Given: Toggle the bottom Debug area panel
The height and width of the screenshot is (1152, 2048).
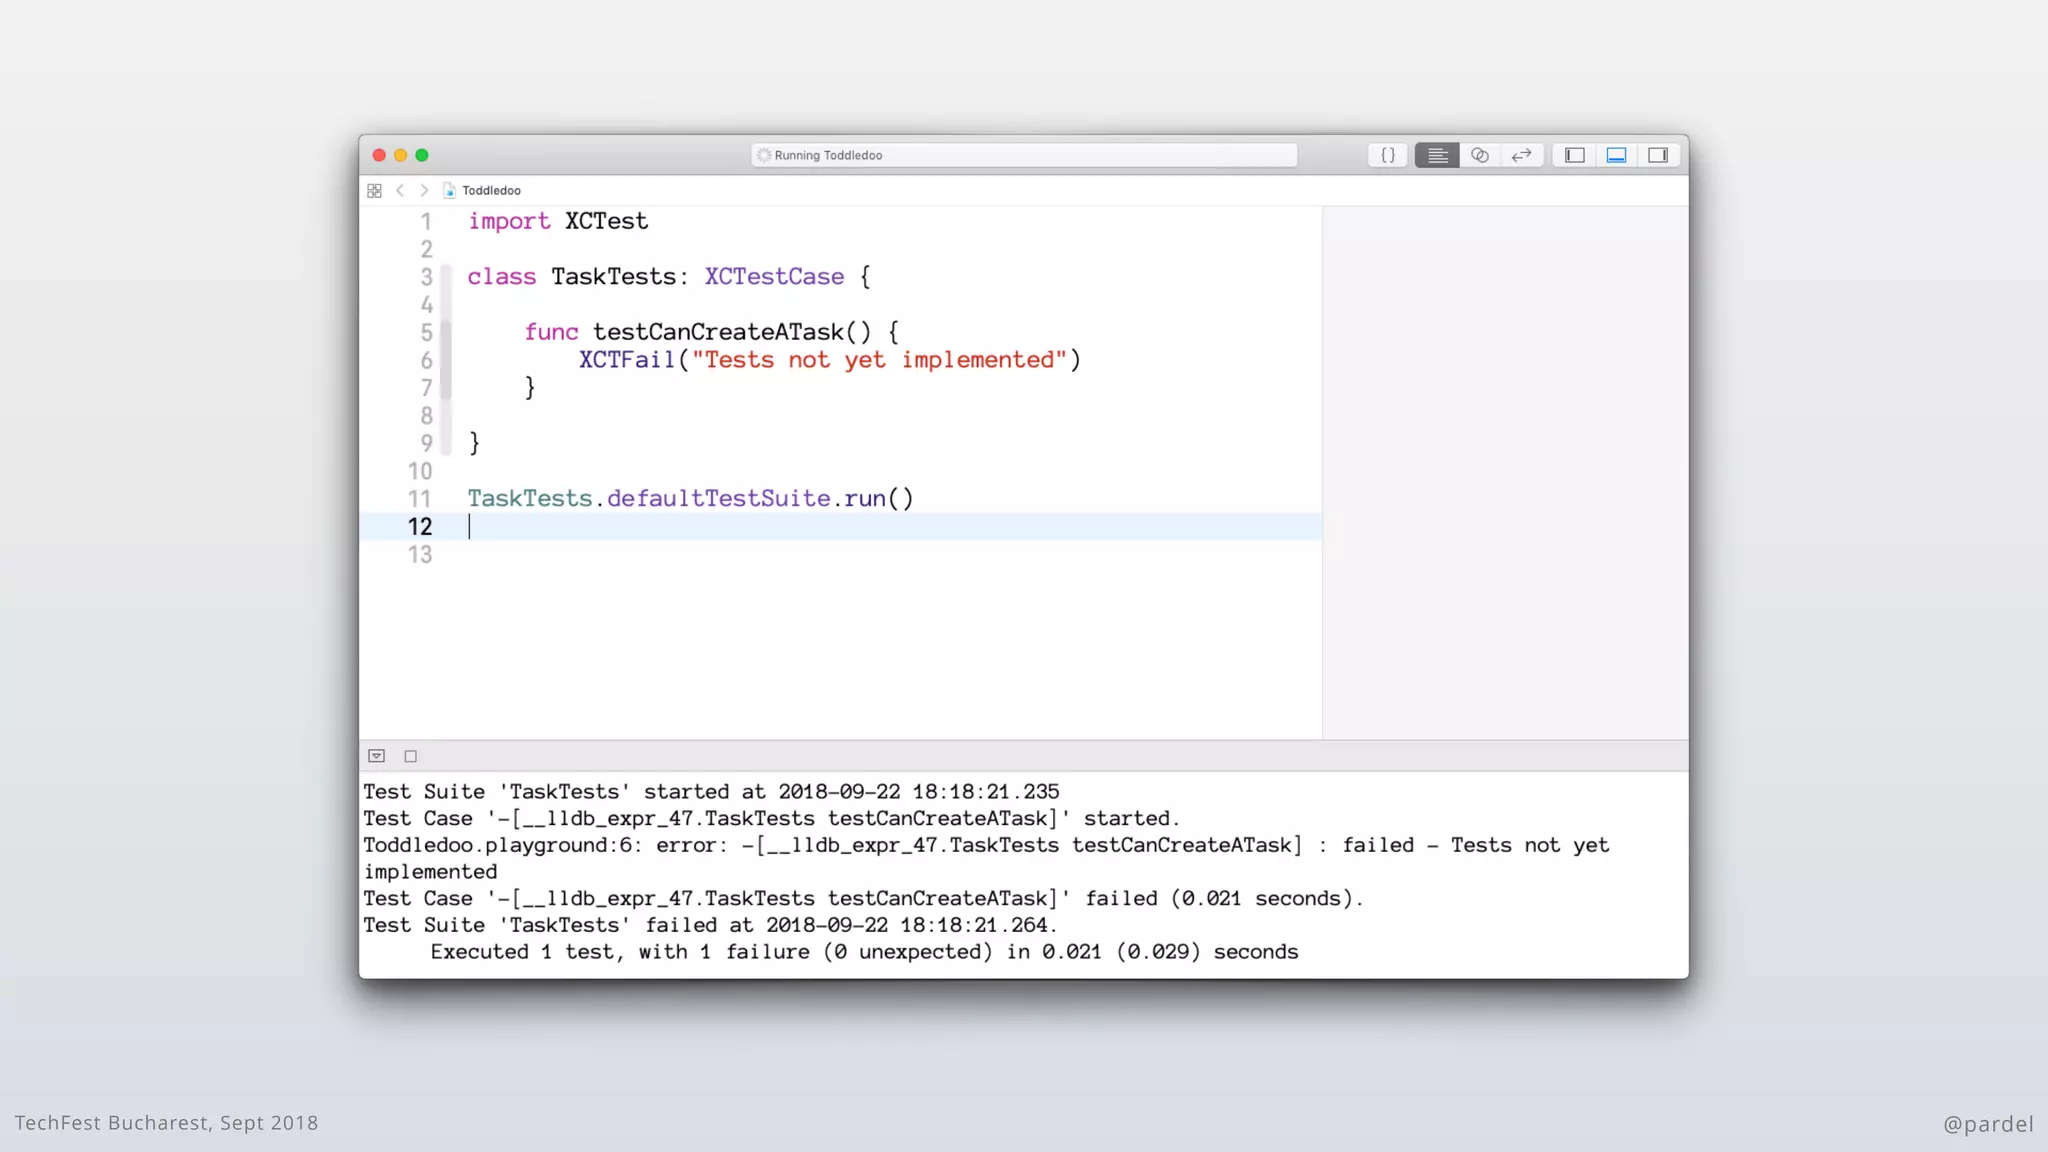Looking at the screenshot, I should (1616, 155).
